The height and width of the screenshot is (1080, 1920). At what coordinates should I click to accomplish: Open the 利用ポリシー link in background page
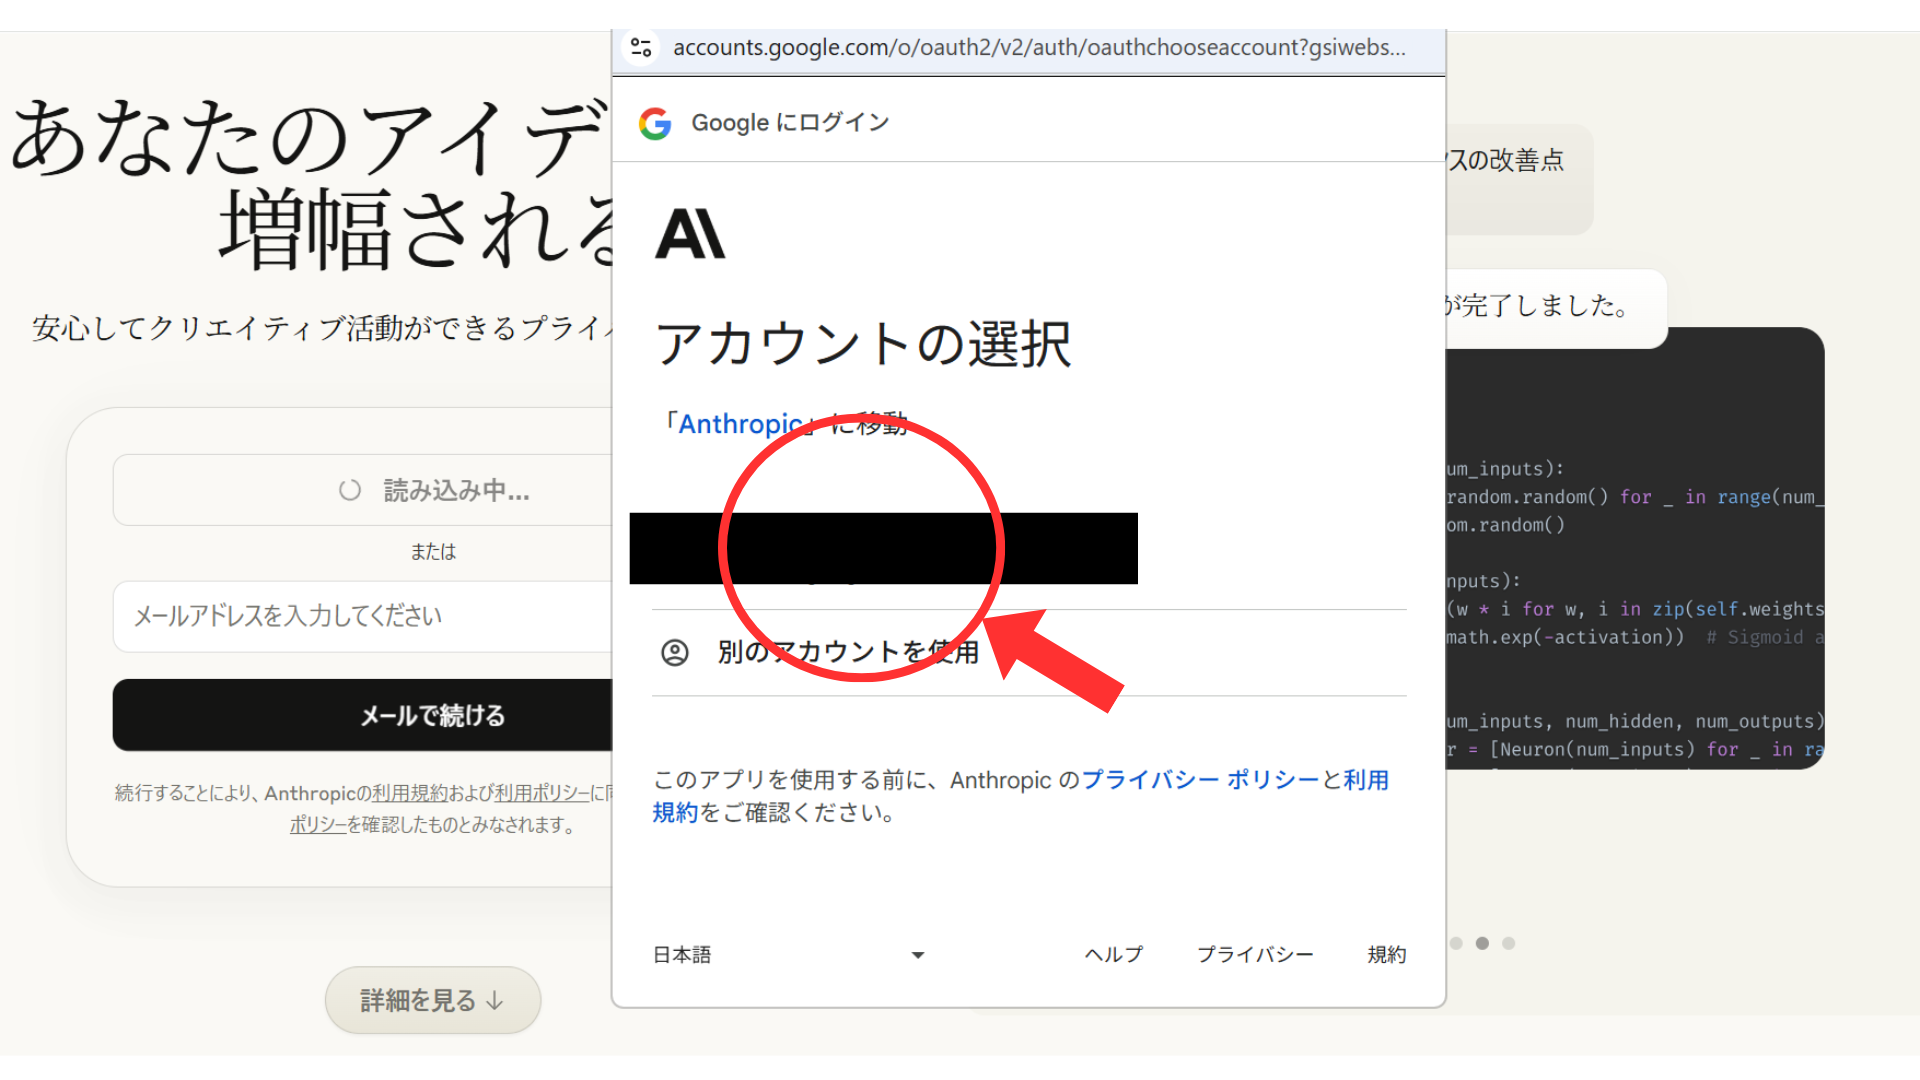[542, 793]
